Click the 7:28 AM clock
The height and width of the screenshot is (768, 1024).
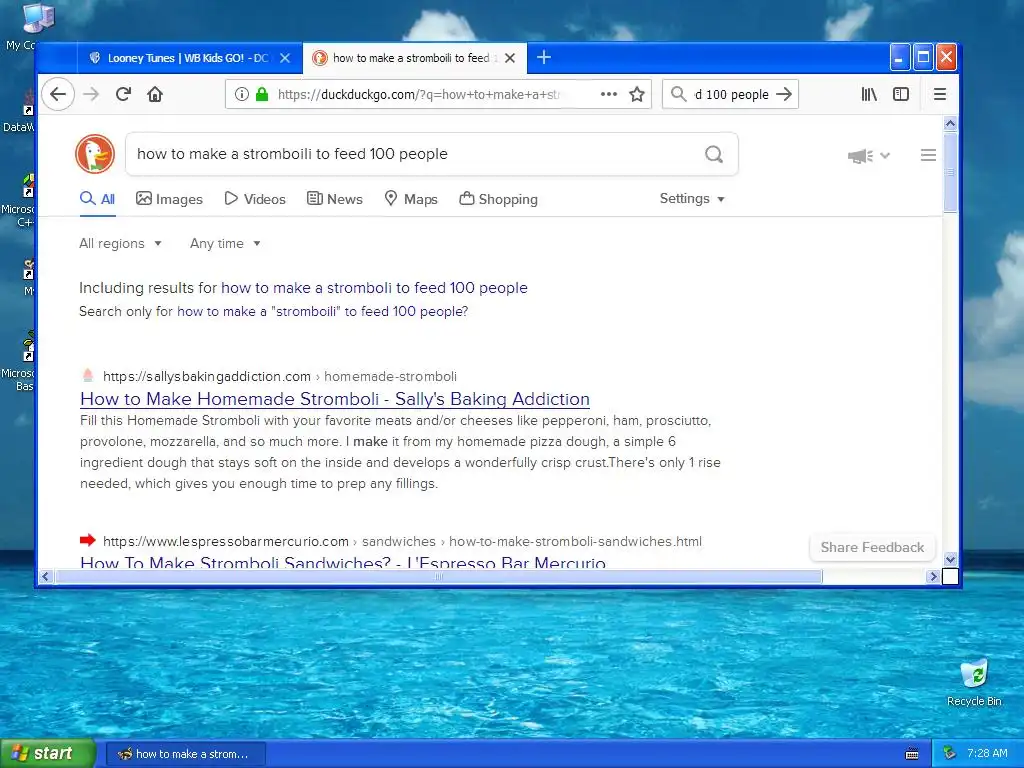click(x=987, y=753)
